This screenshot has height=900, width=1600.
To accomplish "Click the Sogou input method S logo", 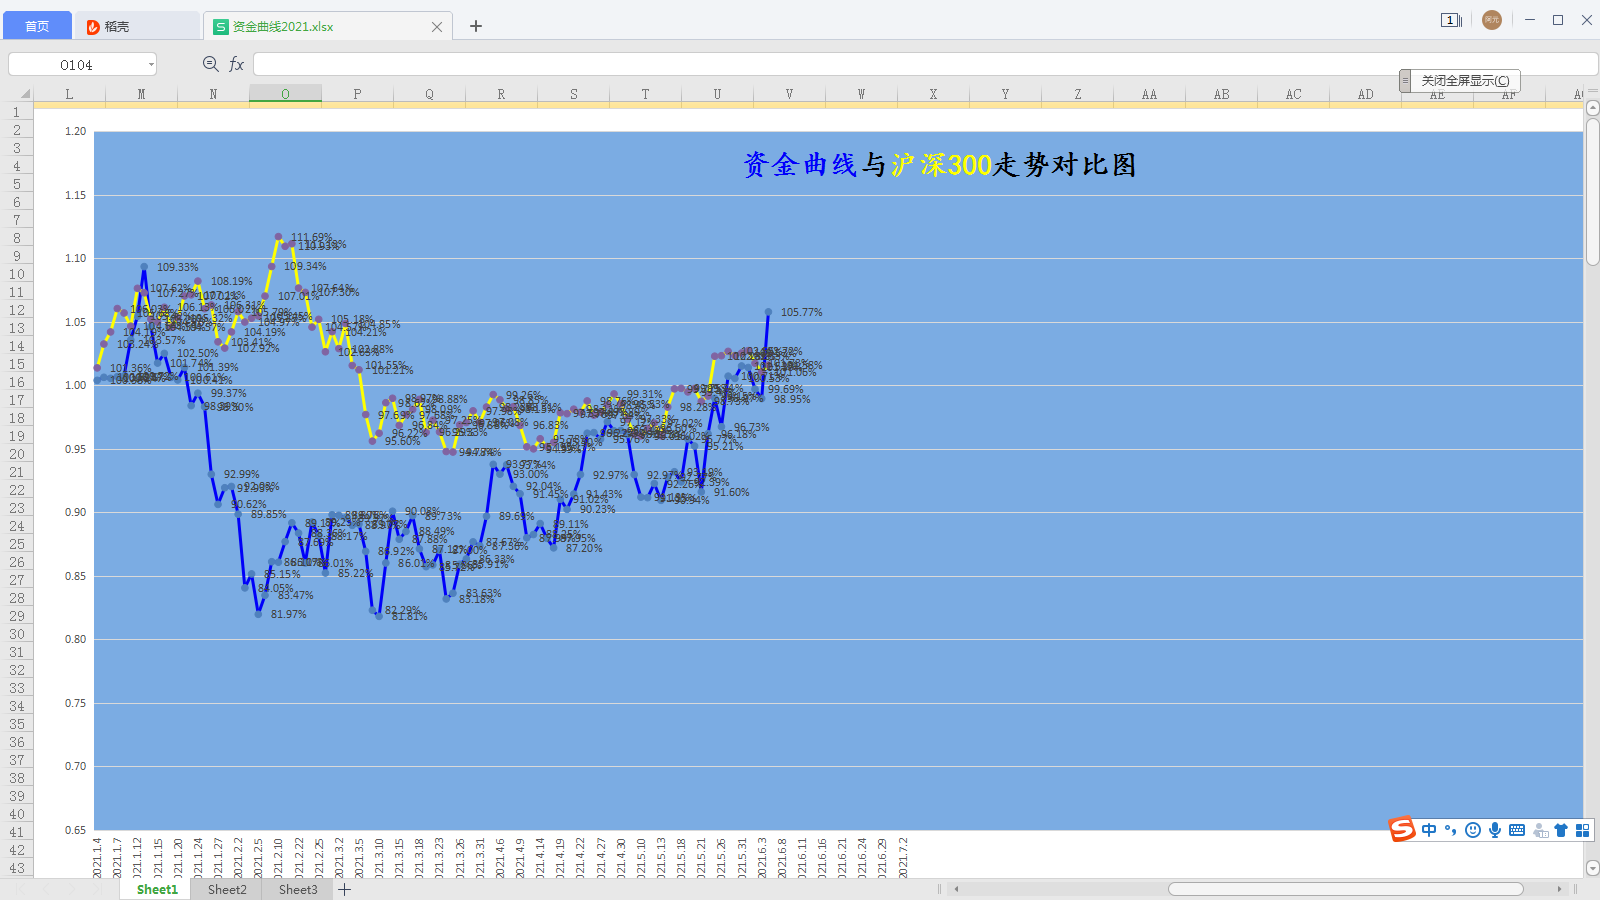I will click(1403, 829).
